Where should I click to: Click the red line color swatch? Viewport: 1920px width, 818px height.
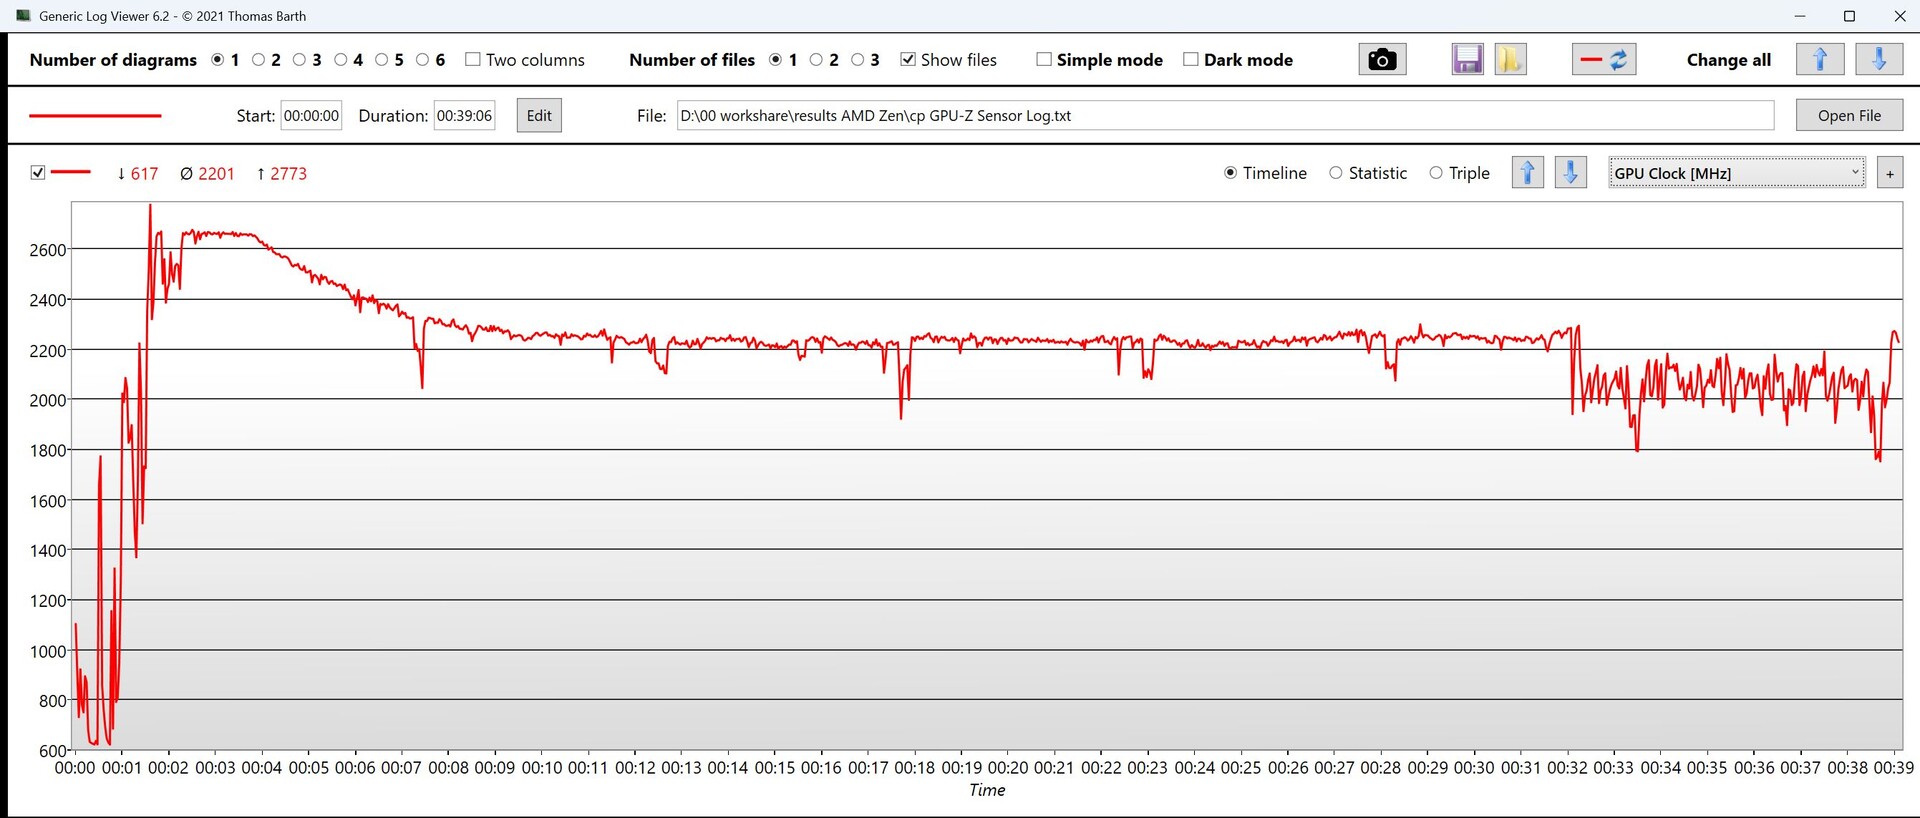coord(95,116)
